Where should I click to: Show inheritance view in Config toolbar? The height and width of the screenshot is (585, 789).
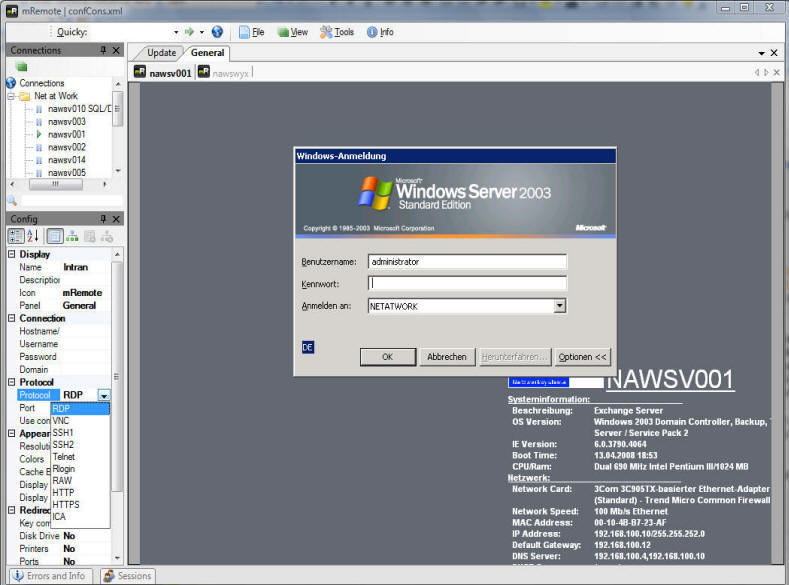pyautogui.click(x=72, y=236)
